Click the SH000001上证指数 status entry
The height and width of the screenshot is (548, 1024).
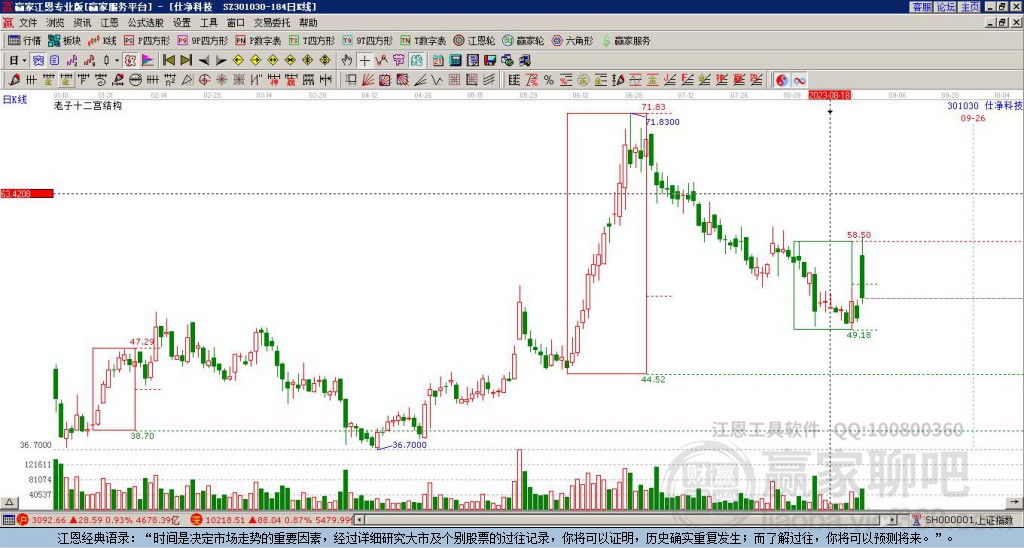pyautogui.click(x=968, y=520)
